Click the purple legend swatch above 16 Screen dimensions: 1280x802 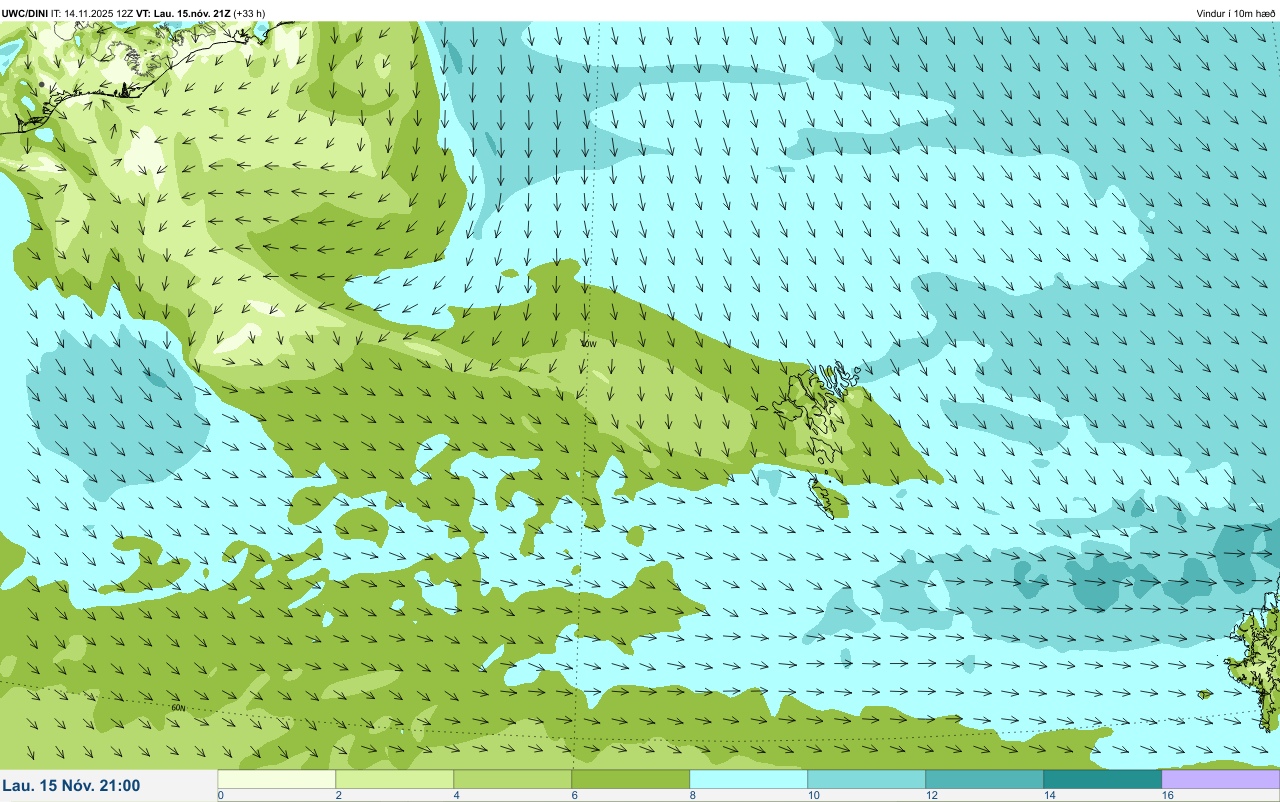pos(1221,778)
